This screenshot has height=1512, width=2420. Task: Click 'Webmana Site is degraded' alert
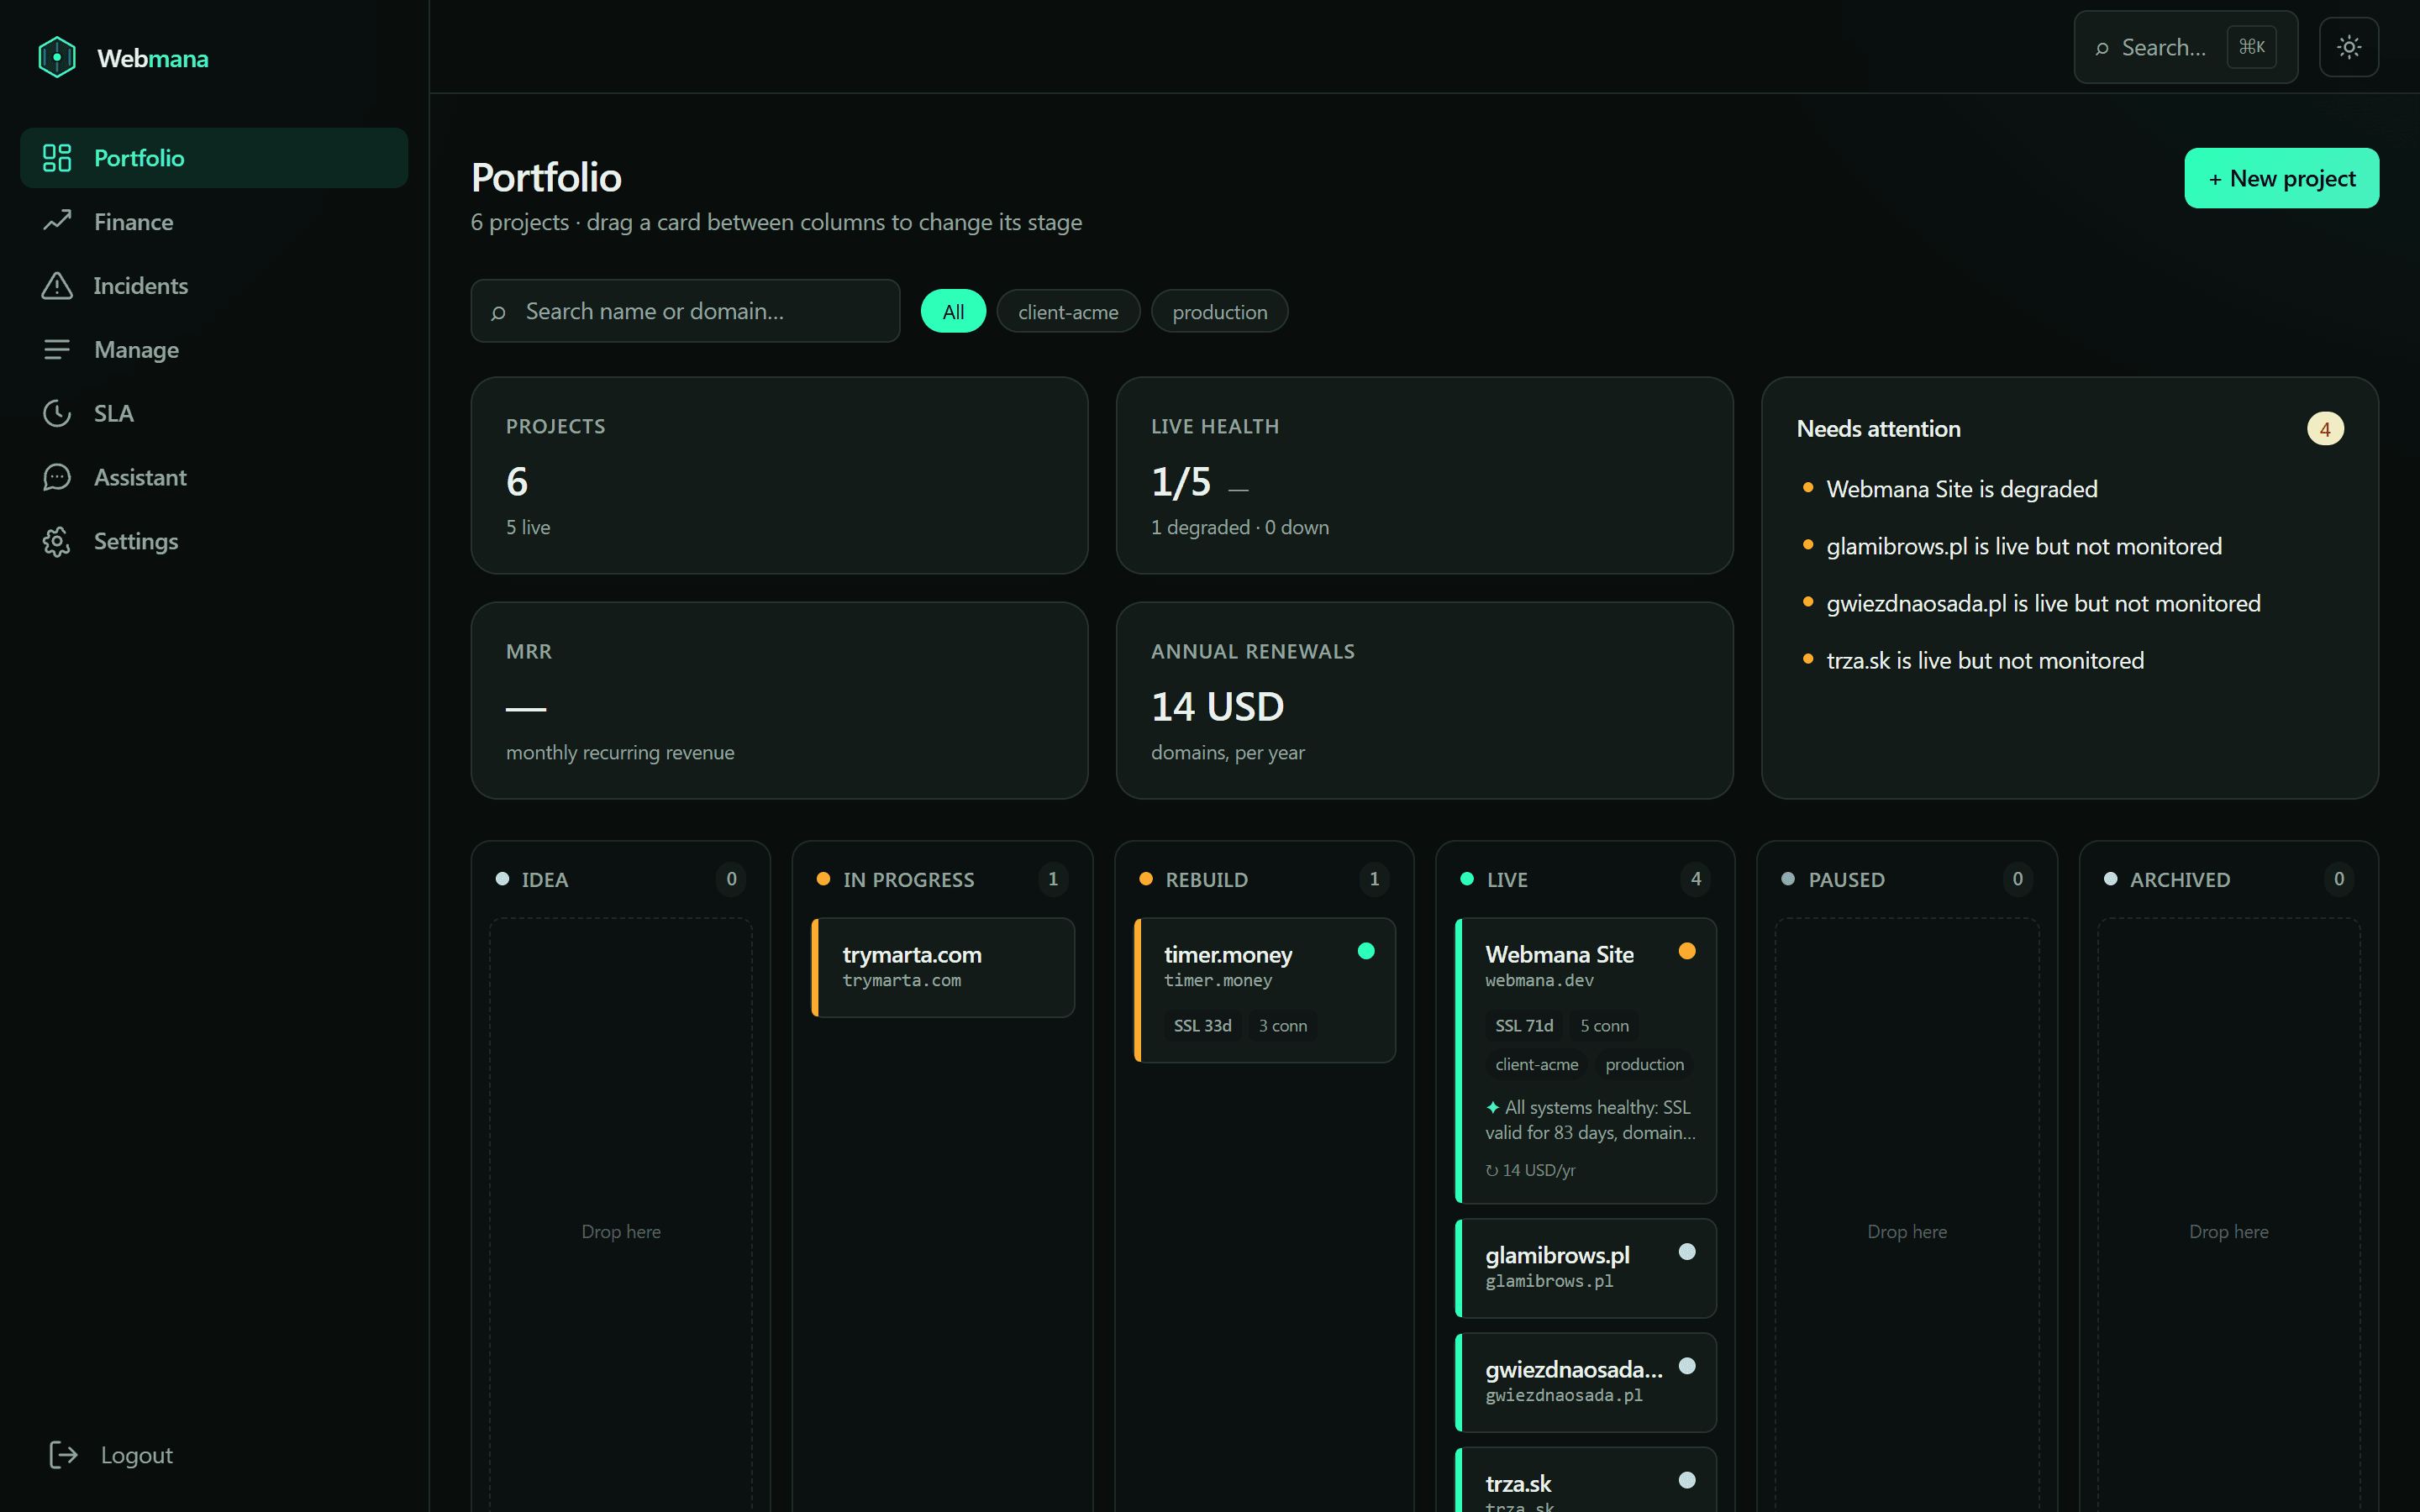coord(1961,489)
